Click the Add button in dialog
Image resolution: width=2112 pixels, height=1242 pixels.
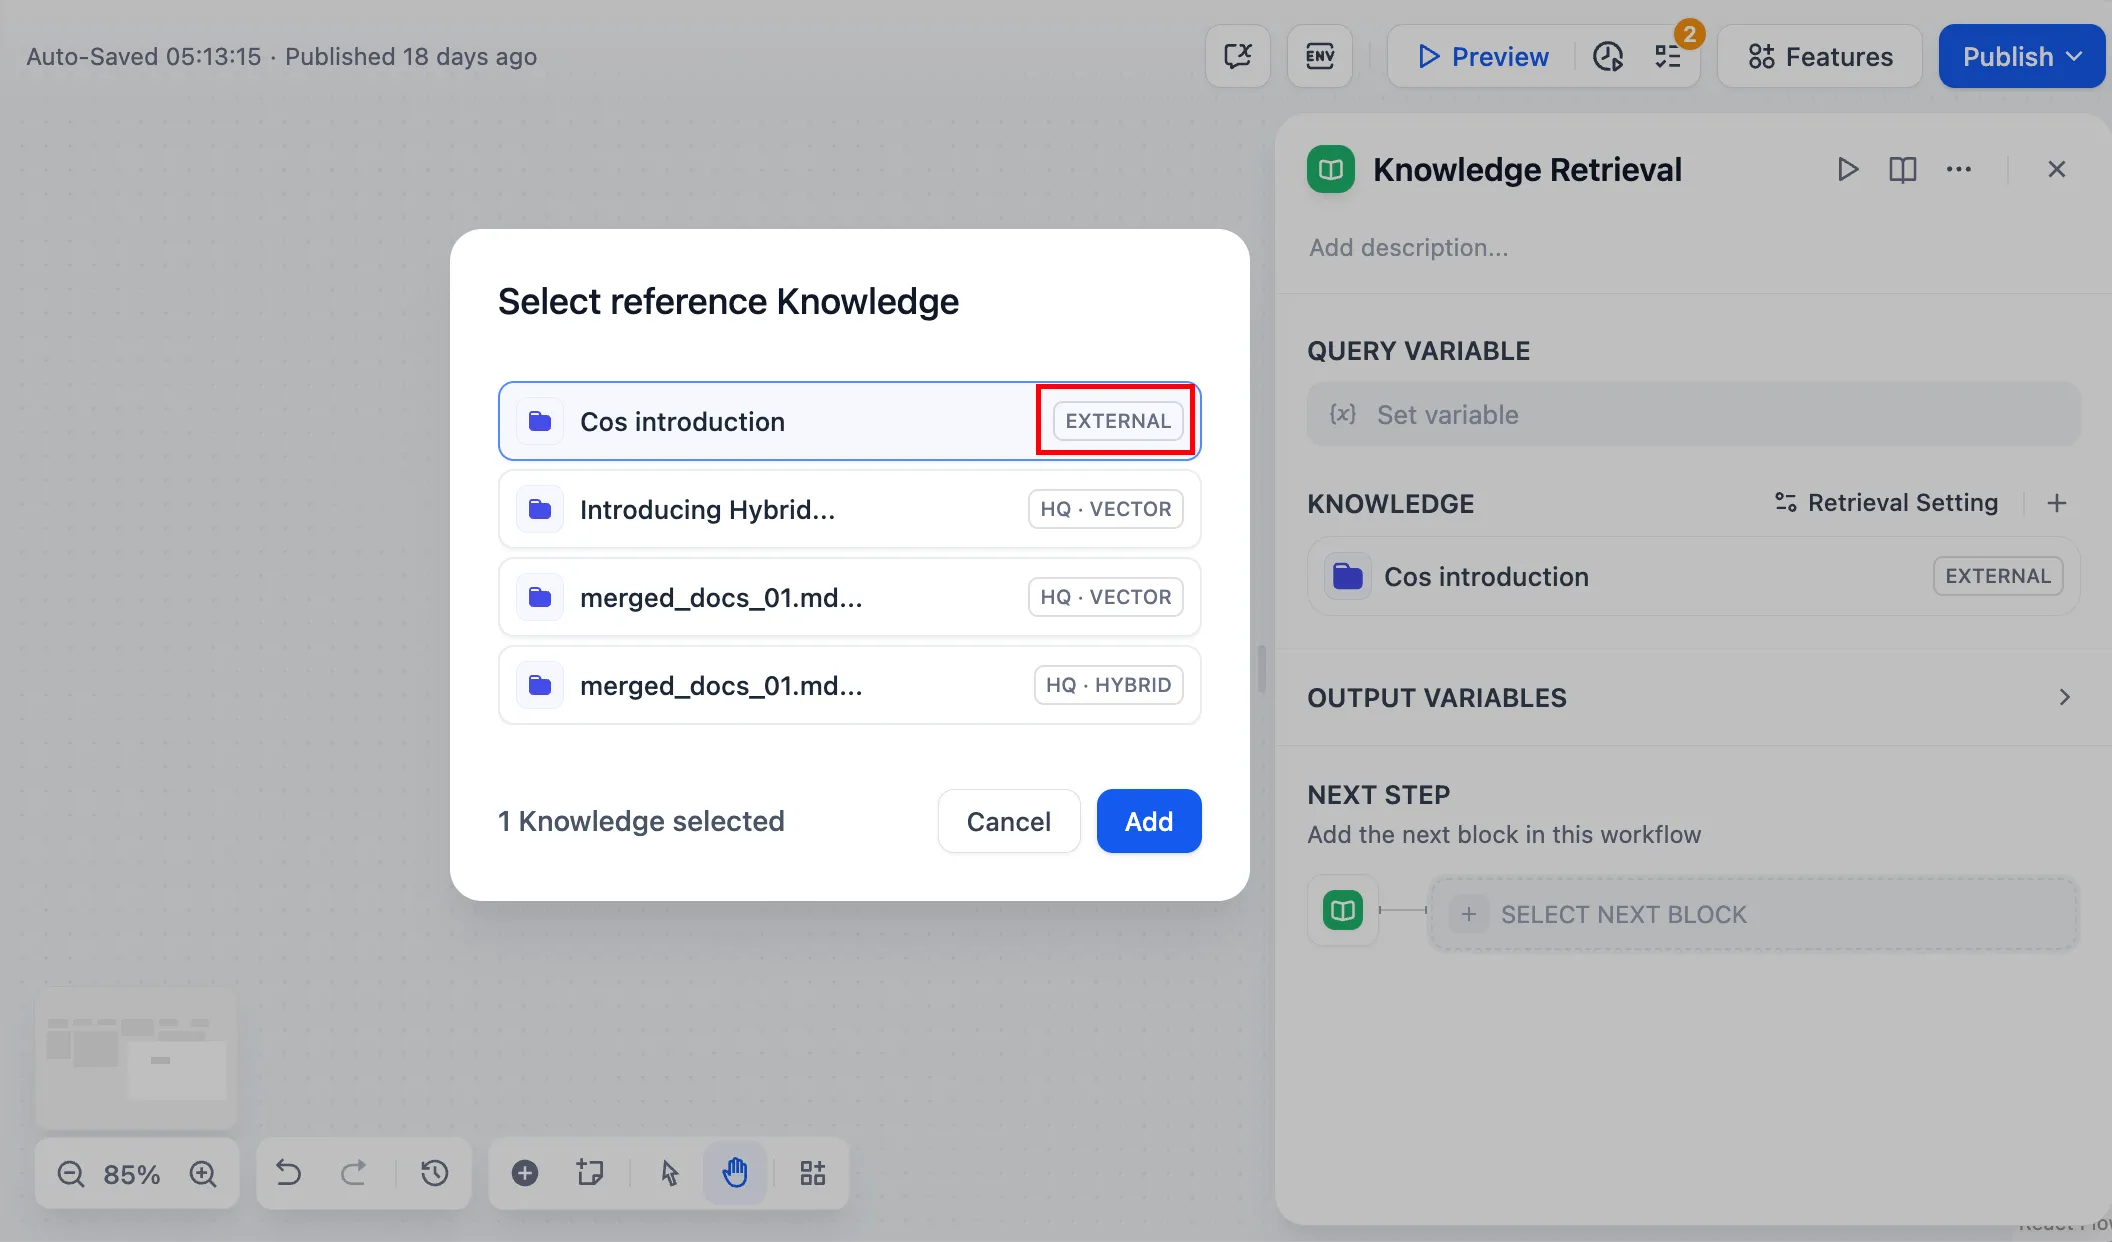[1148, 821]
